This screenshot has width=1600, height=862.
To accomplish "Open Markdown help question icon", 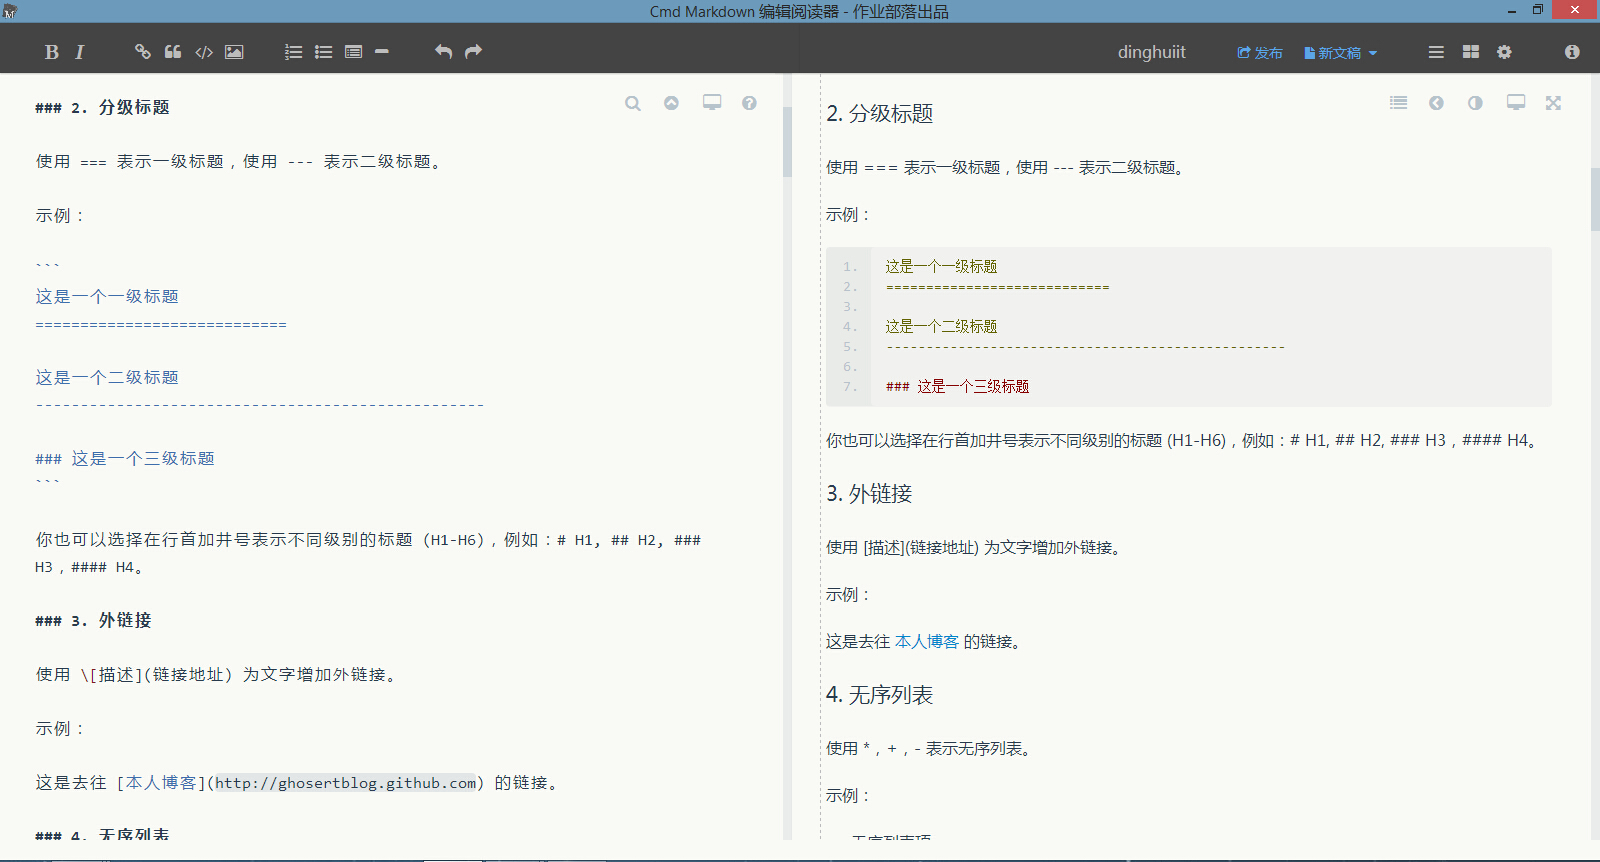I will pos(749,103).
